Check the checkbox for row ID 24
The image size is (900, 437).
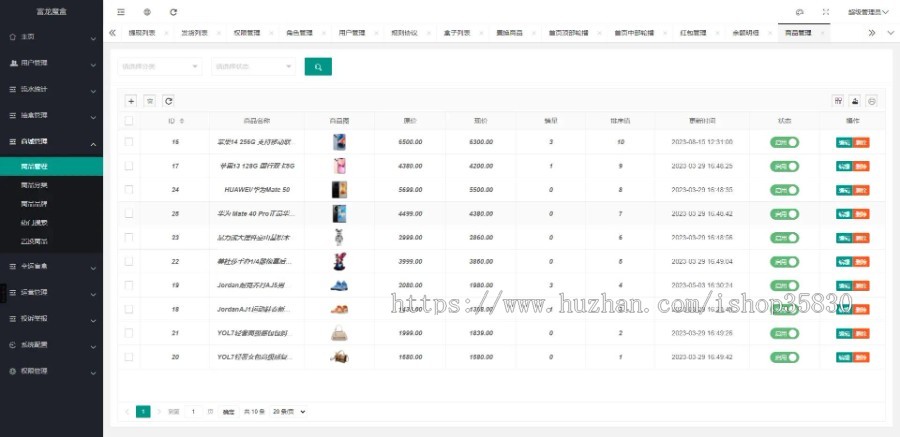(x=129, y=190)
